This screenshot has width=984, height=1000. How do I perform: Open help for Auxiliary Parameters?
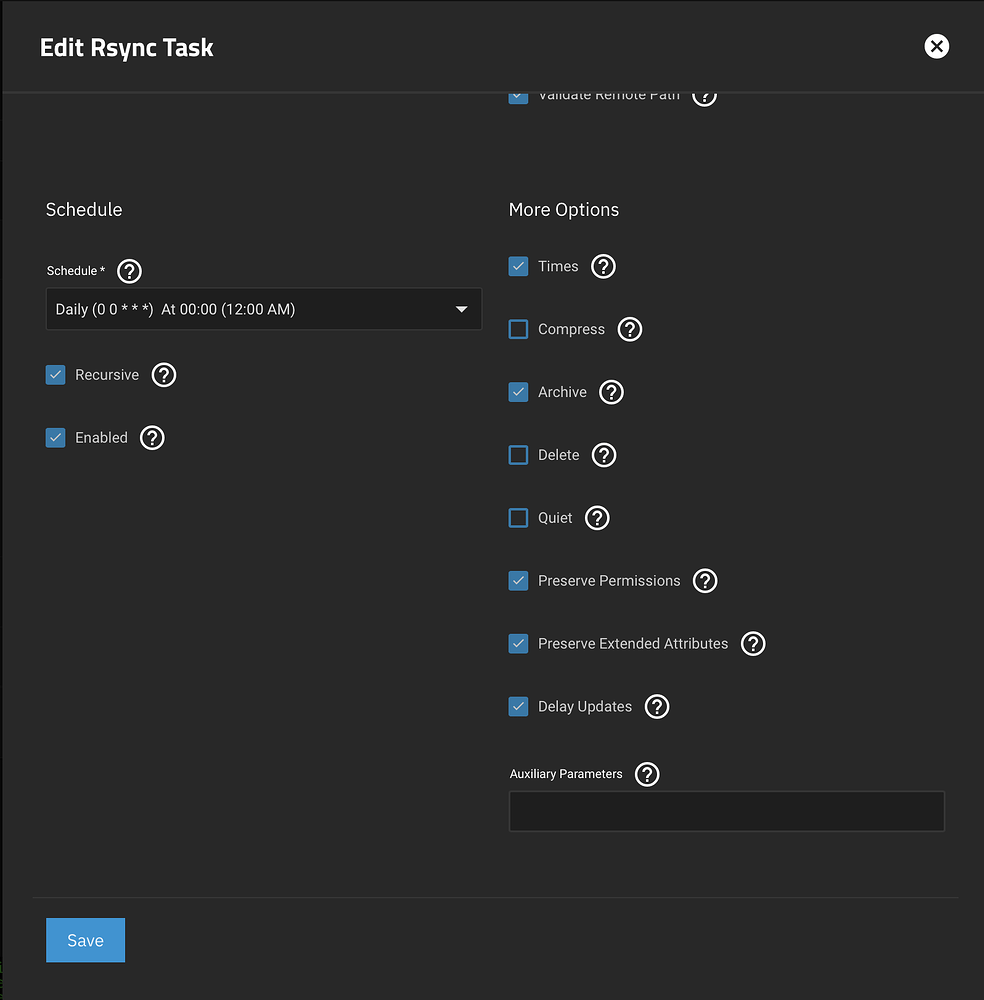coord(647,774)
